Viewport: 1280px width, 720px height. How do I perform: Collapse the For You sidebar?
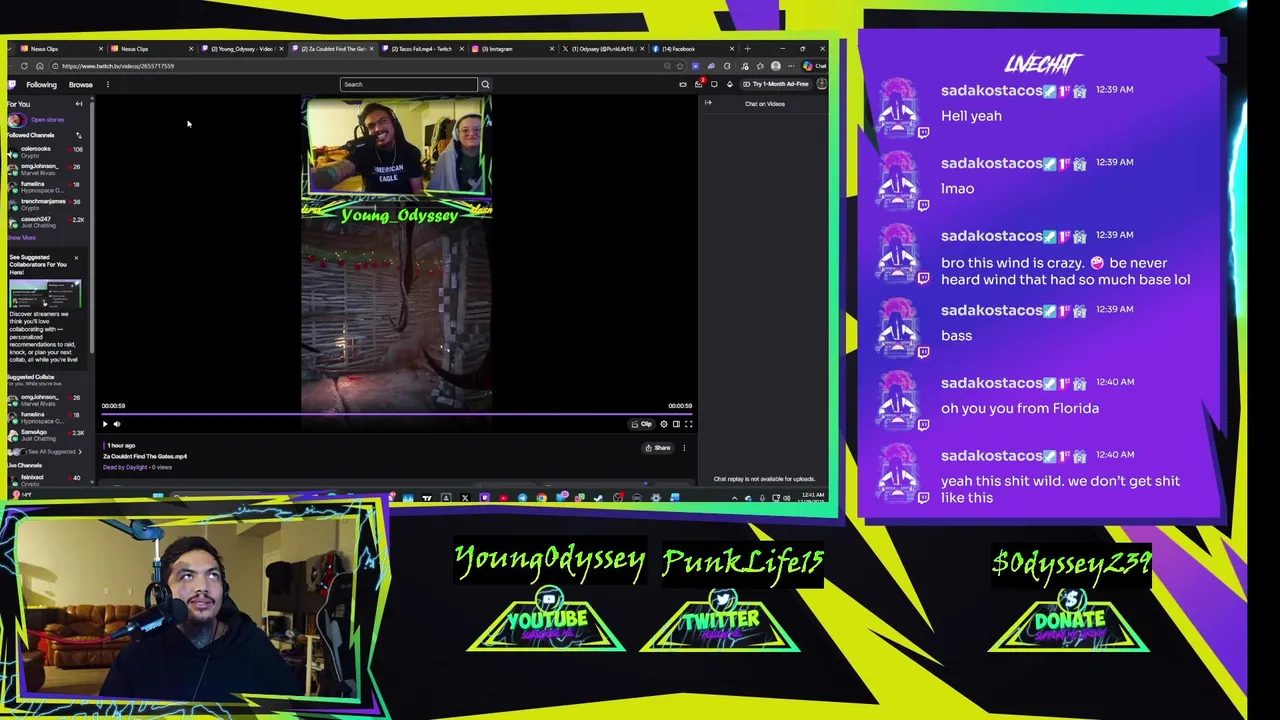coord(79,104)
